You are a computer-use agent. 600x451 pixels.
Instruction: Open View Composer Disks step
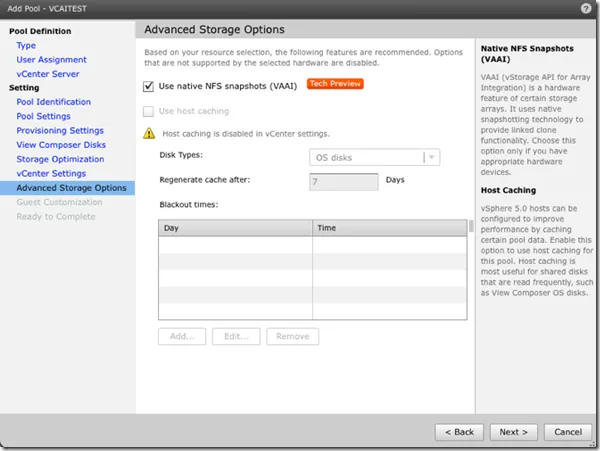click(61, 145)
